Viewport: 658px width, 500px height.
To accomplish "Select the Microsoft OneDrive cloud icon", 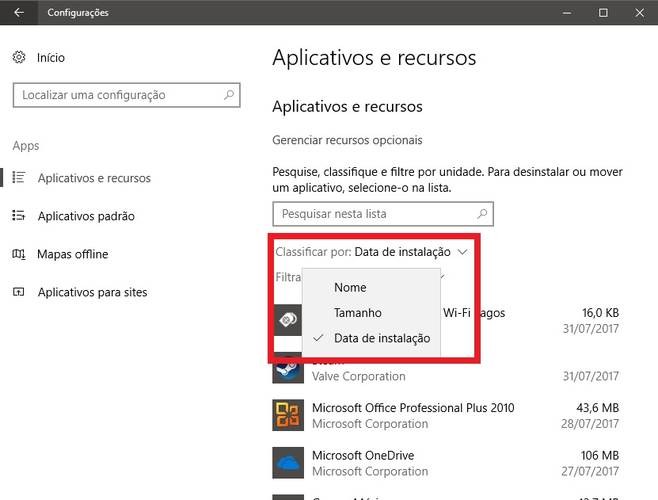I will [288, 463].
